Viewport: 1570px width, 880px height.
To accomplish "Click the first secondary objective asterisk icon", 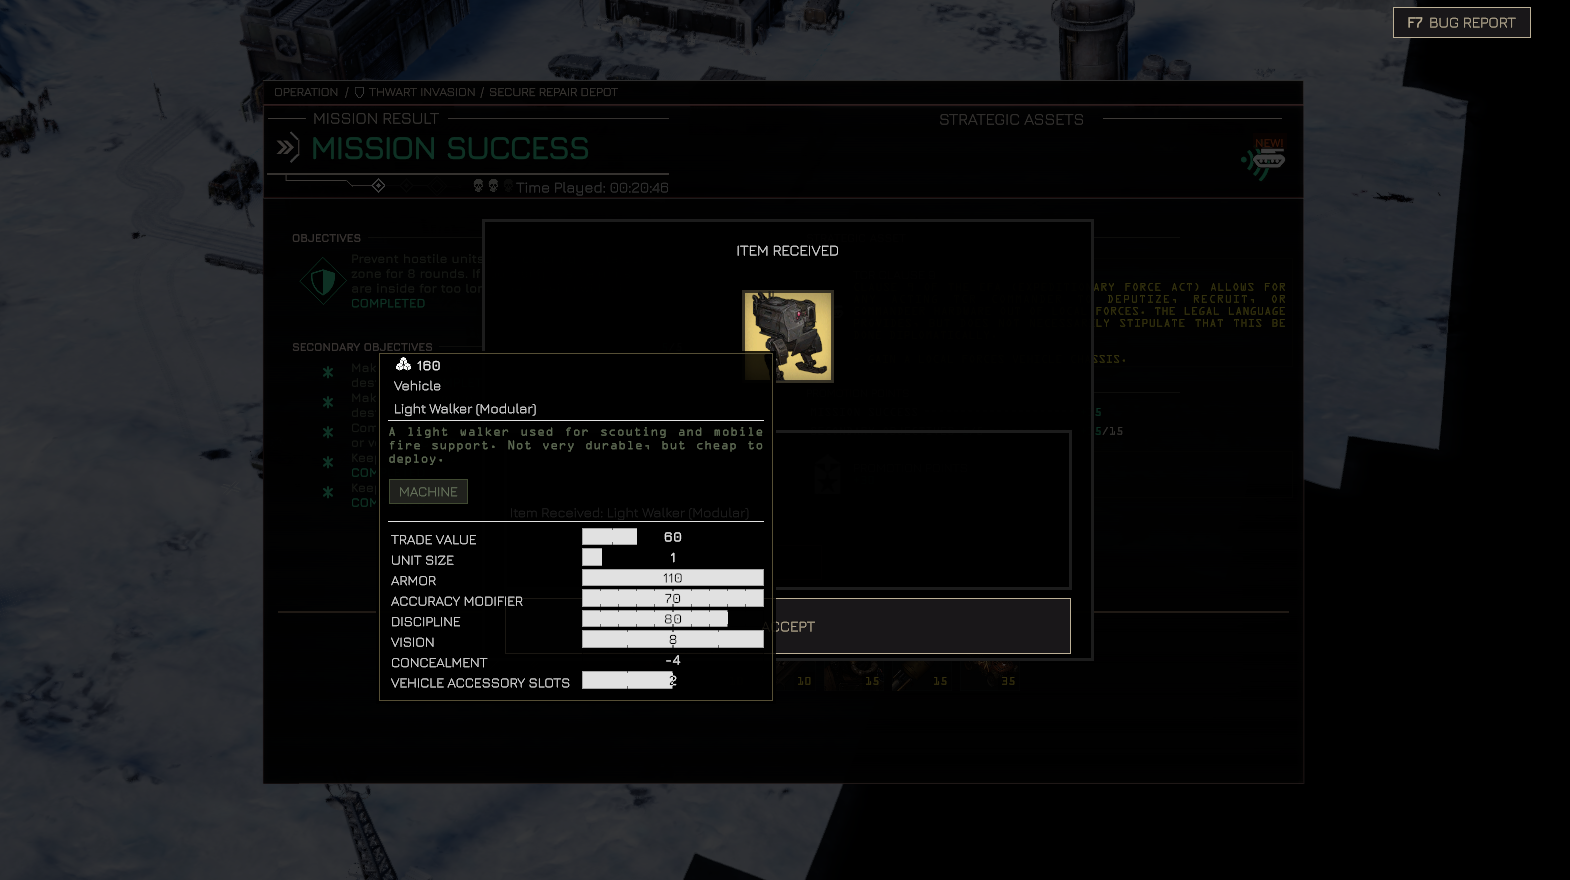I will pos(328,372).
